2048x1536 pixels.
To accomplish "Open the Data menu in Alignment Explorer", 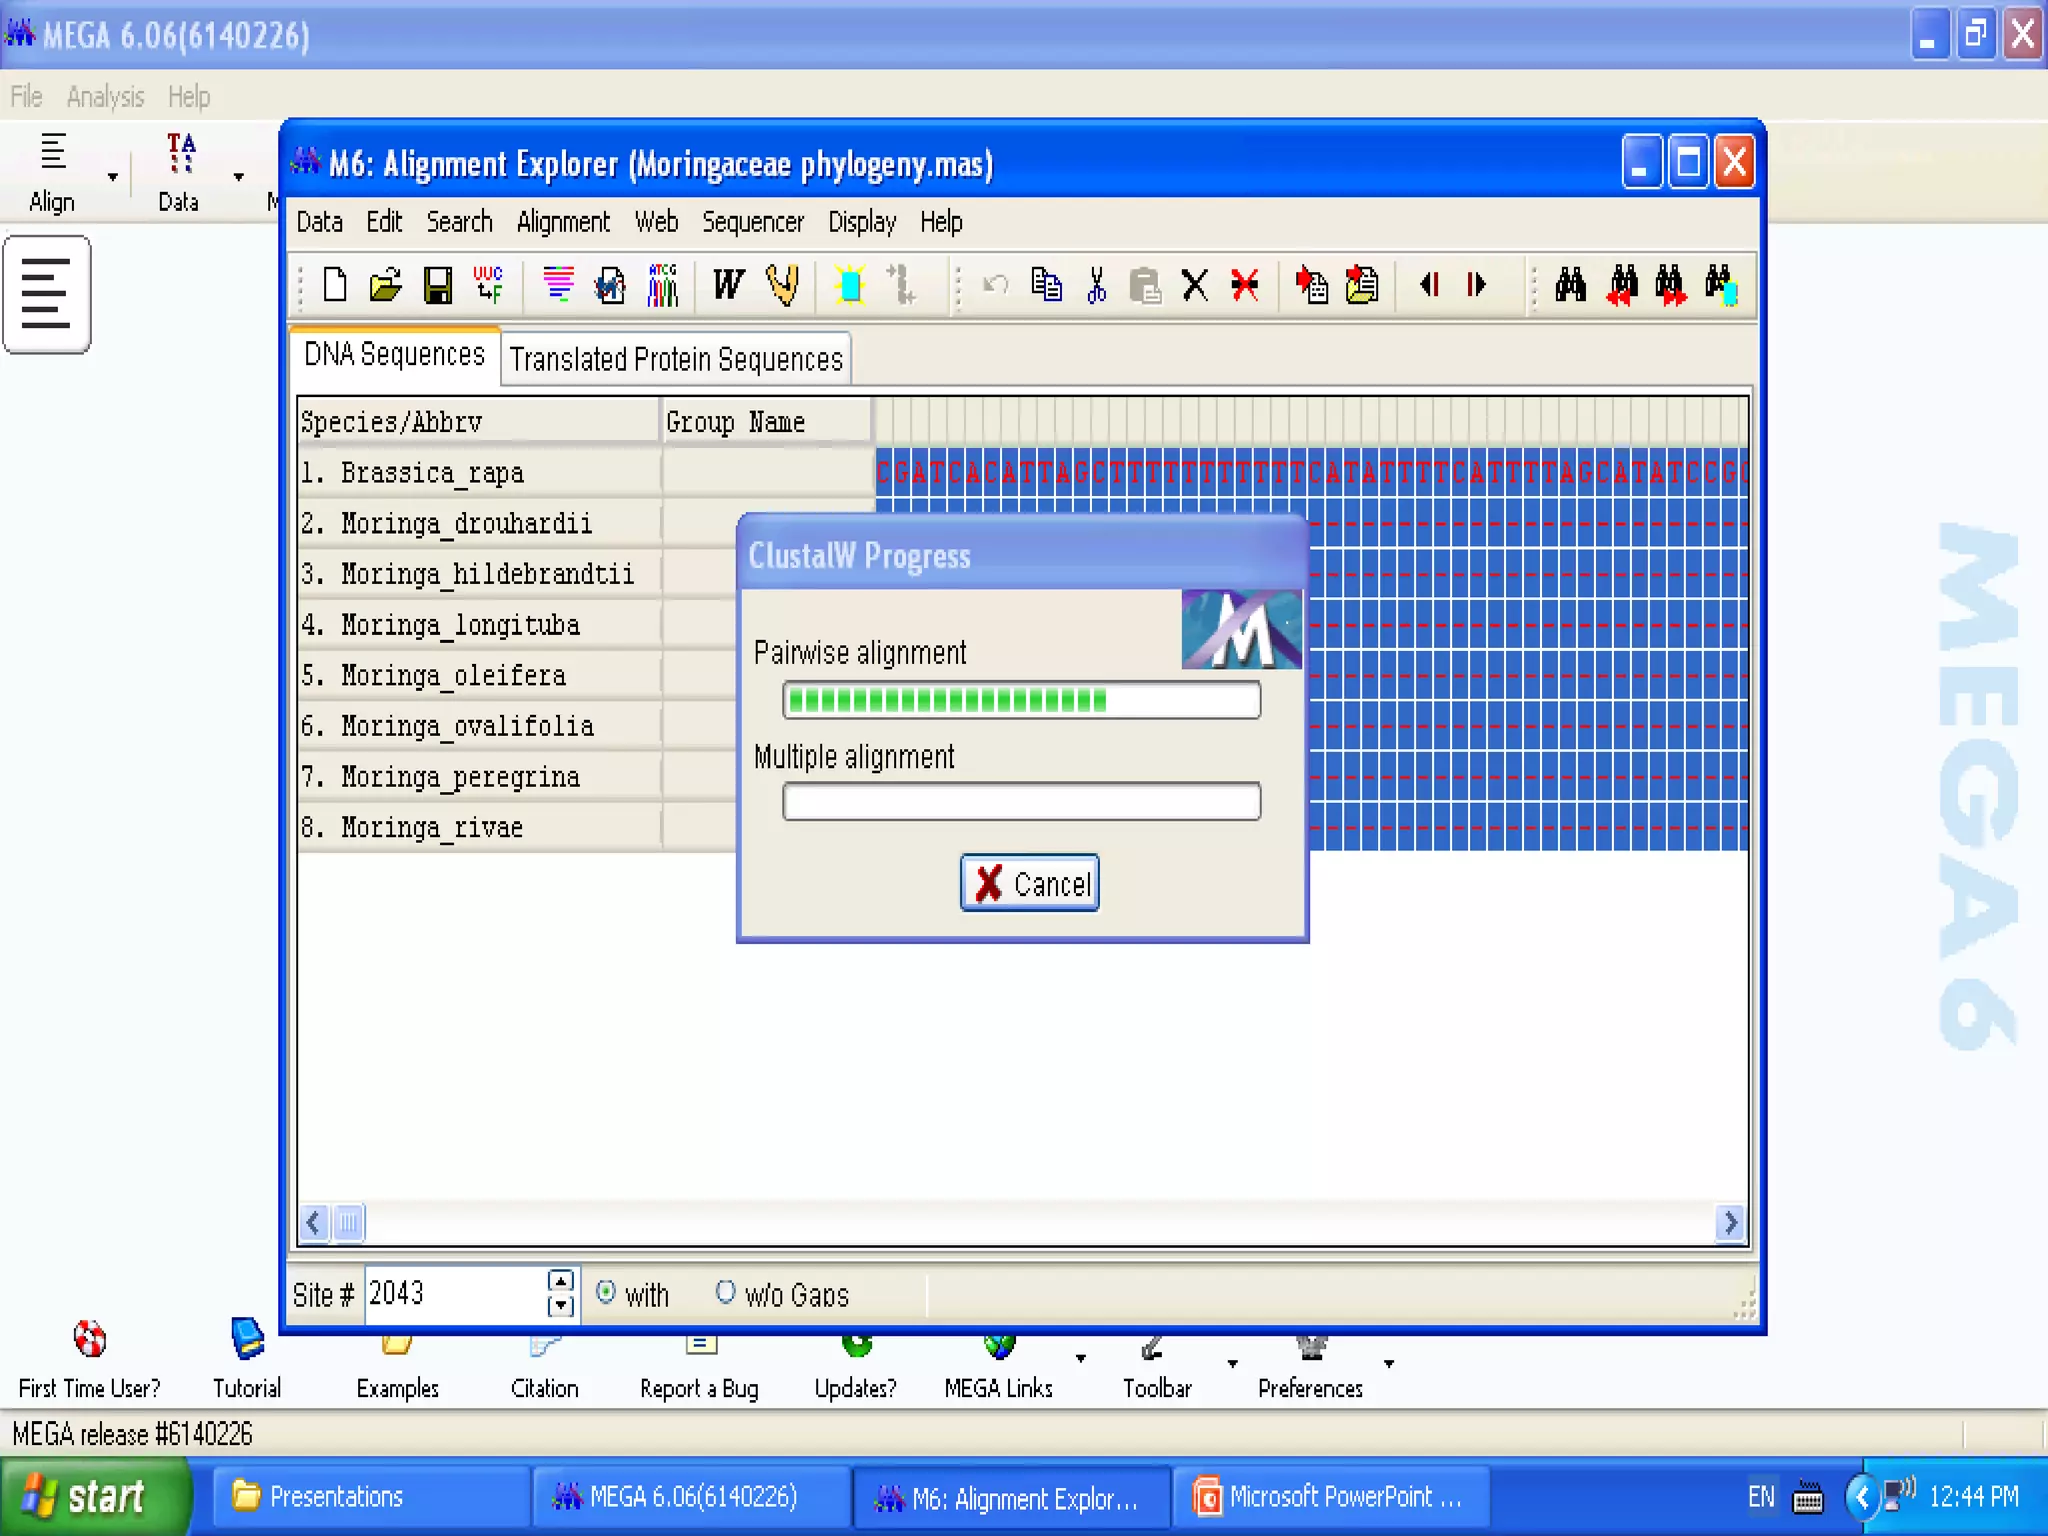I will (x=319, y=222).
